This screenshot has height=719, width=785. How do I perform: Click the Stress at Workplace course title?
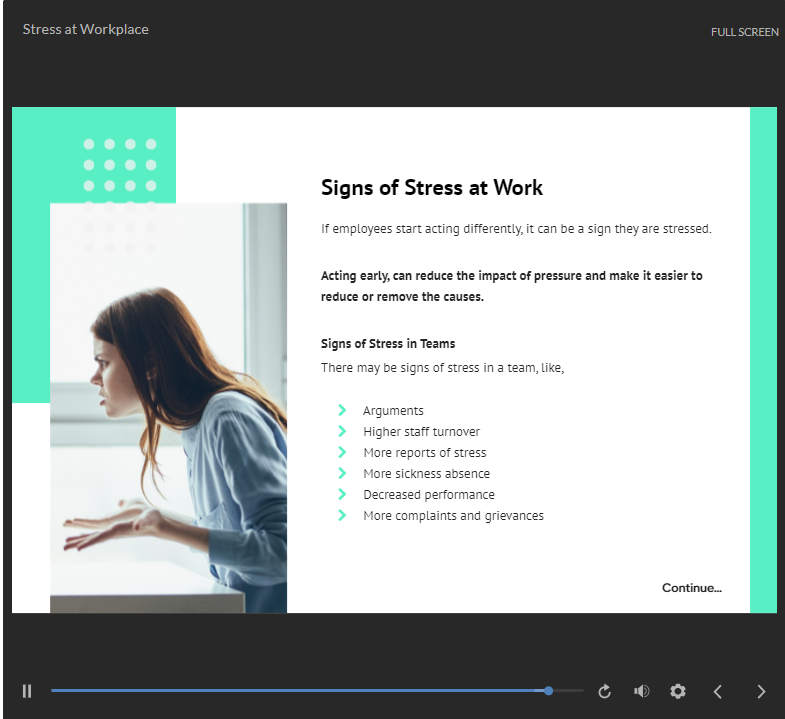pos(85,29)
